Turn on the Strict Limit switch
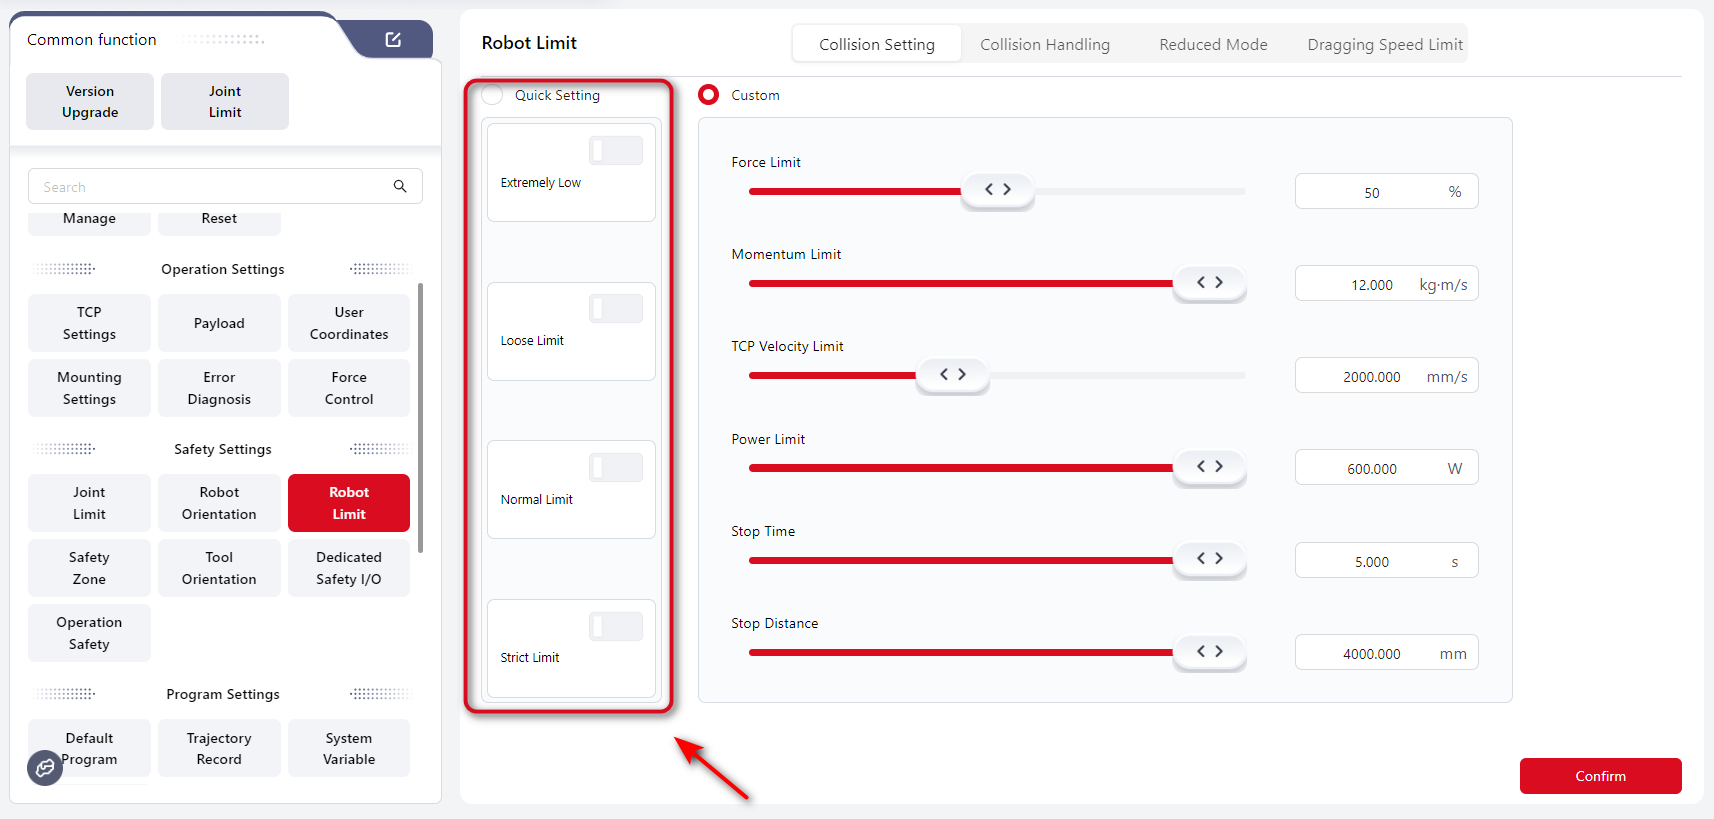 click(615, 627)
